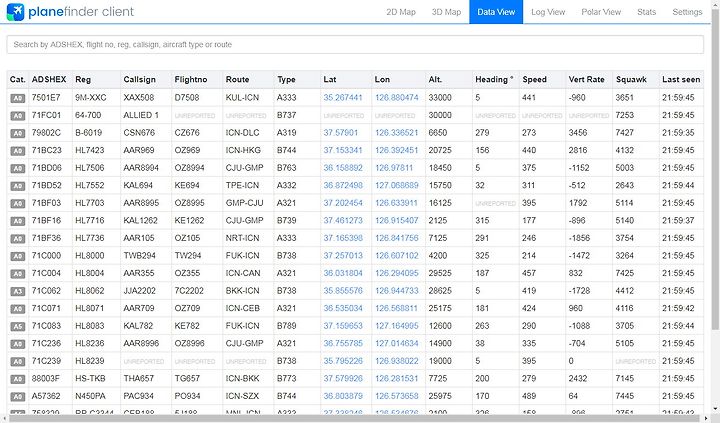720x423 pixels.
Task: Click the A0 category badge for 71BD52
Action: click(x=17, y=186)
